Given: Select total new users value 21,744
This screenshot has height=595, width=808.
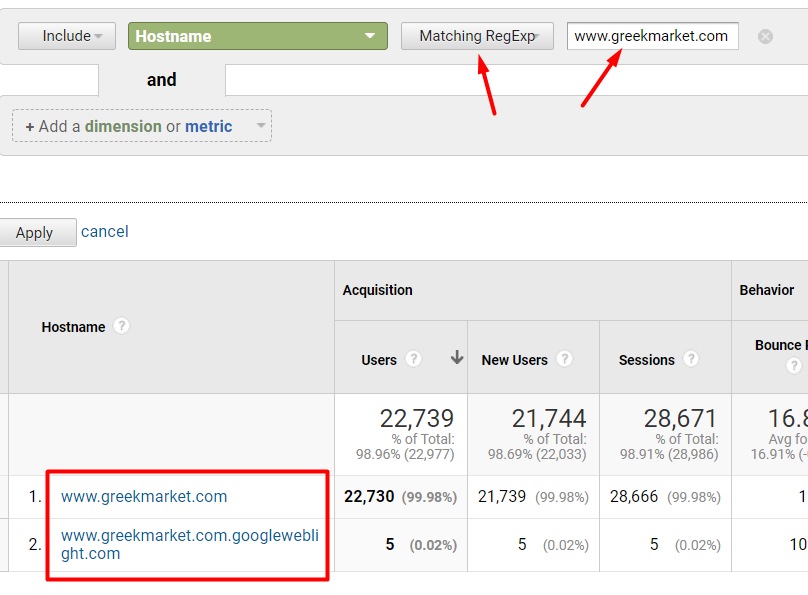Looking at the screenshot, I should click(x=549, y=418).
